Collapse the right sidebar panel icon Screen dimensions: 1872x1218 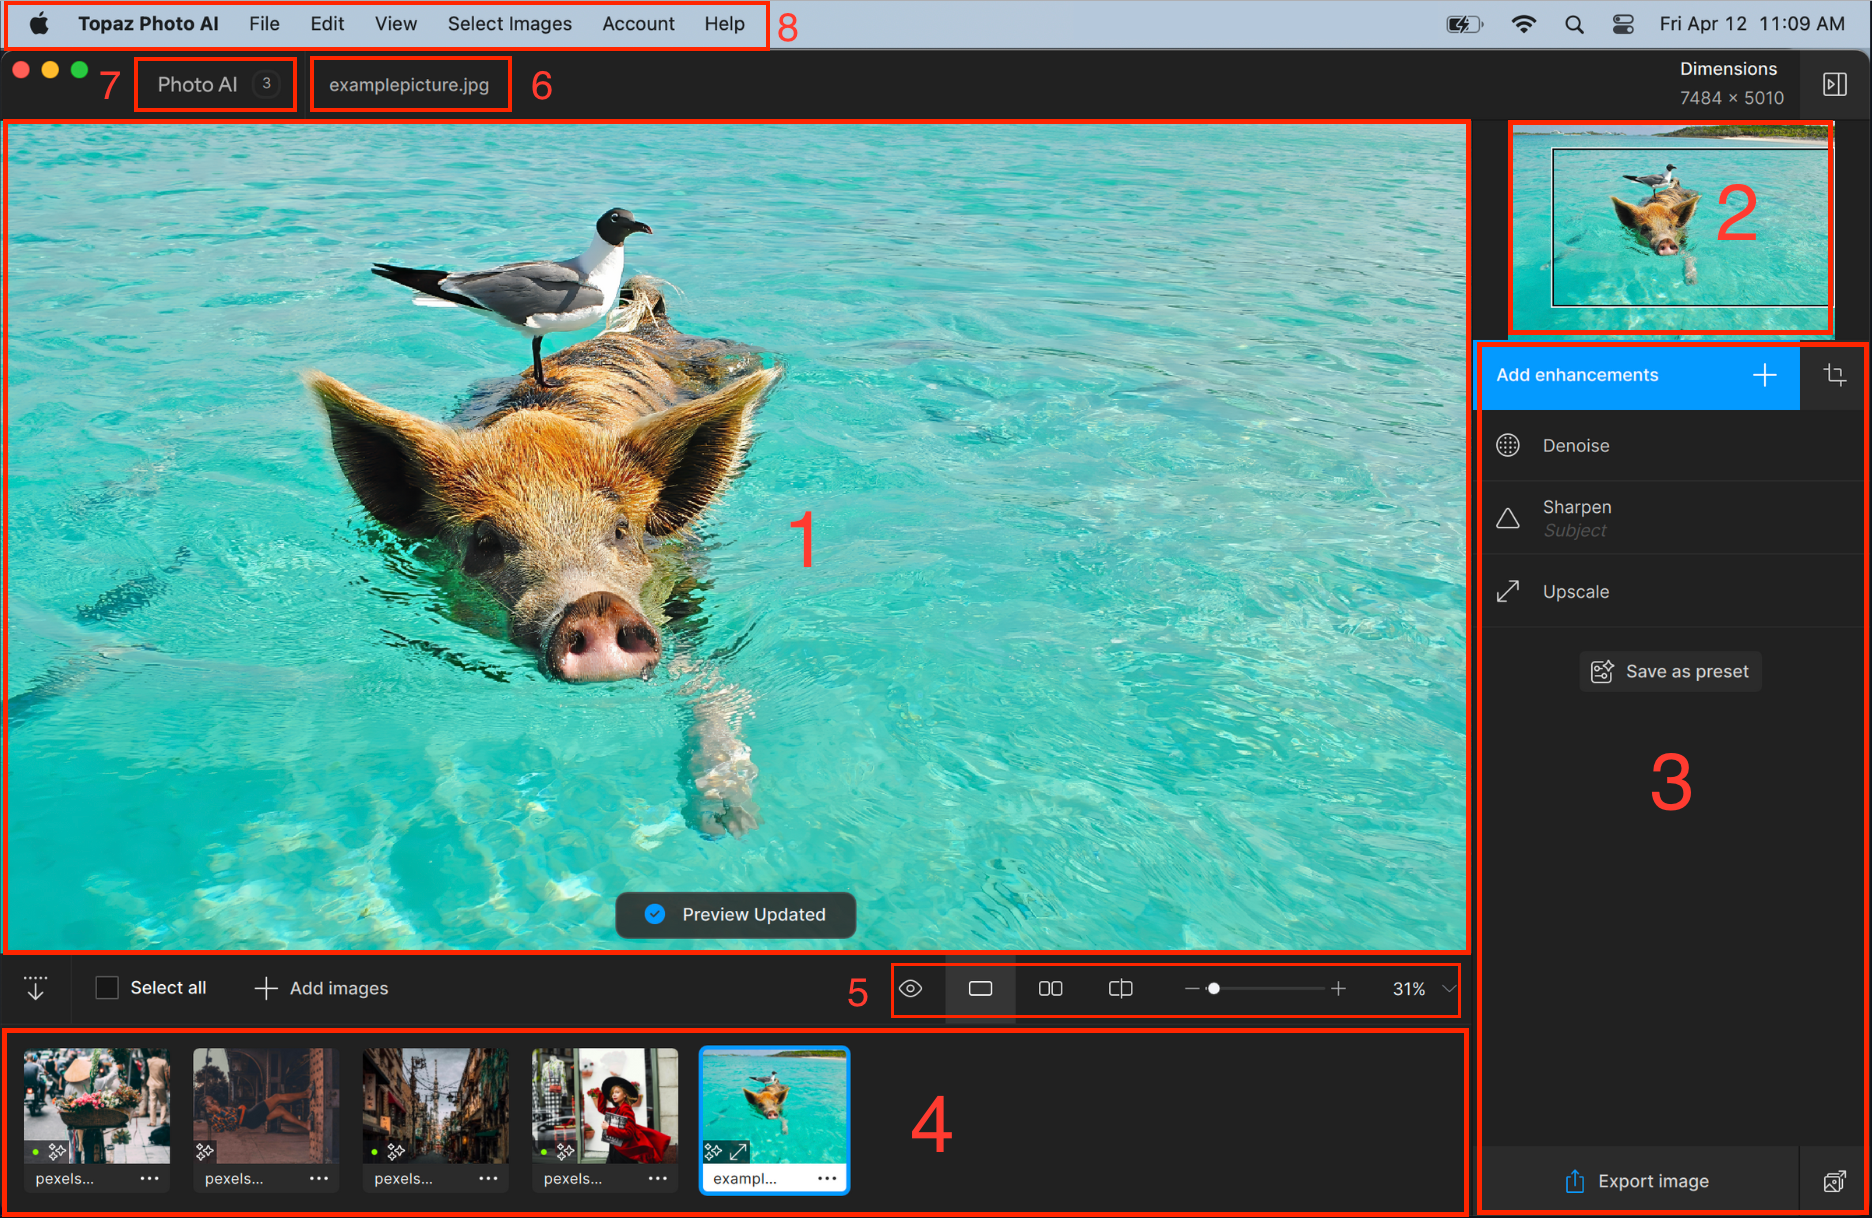click(1835, 84)
